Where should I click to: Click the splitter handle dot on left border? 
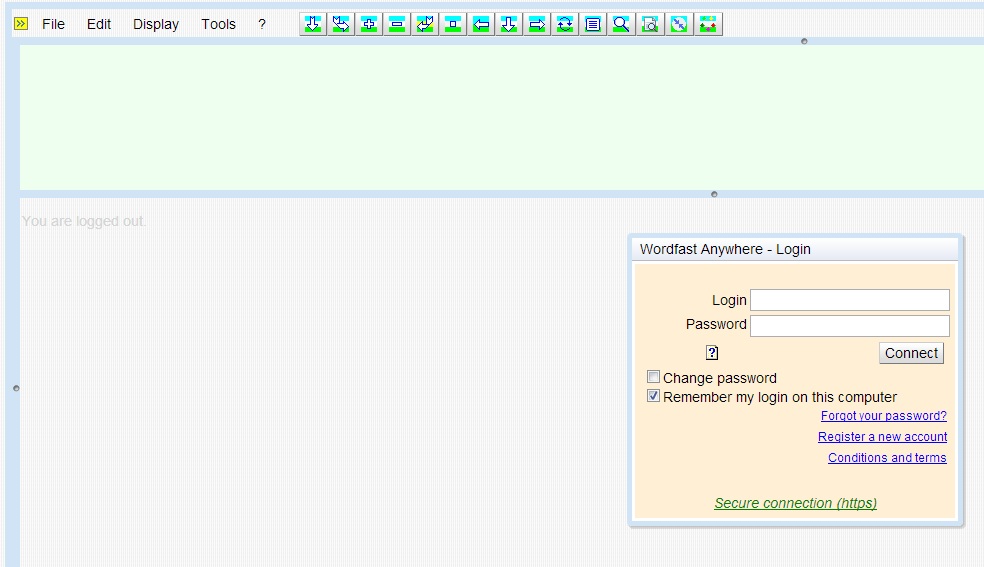(16, 388)
